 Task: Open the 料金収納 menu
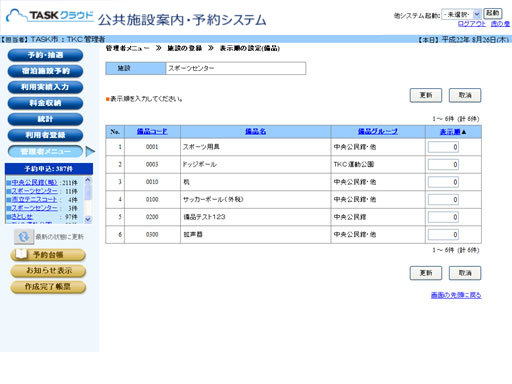point(45,103)
